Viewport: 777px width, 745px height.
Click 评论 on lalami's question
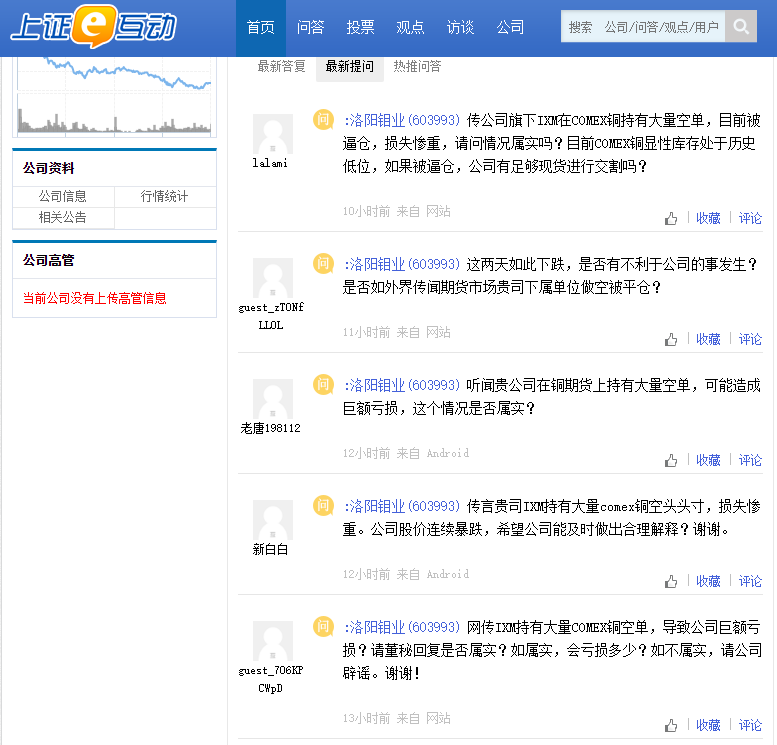tap(750, 219)
